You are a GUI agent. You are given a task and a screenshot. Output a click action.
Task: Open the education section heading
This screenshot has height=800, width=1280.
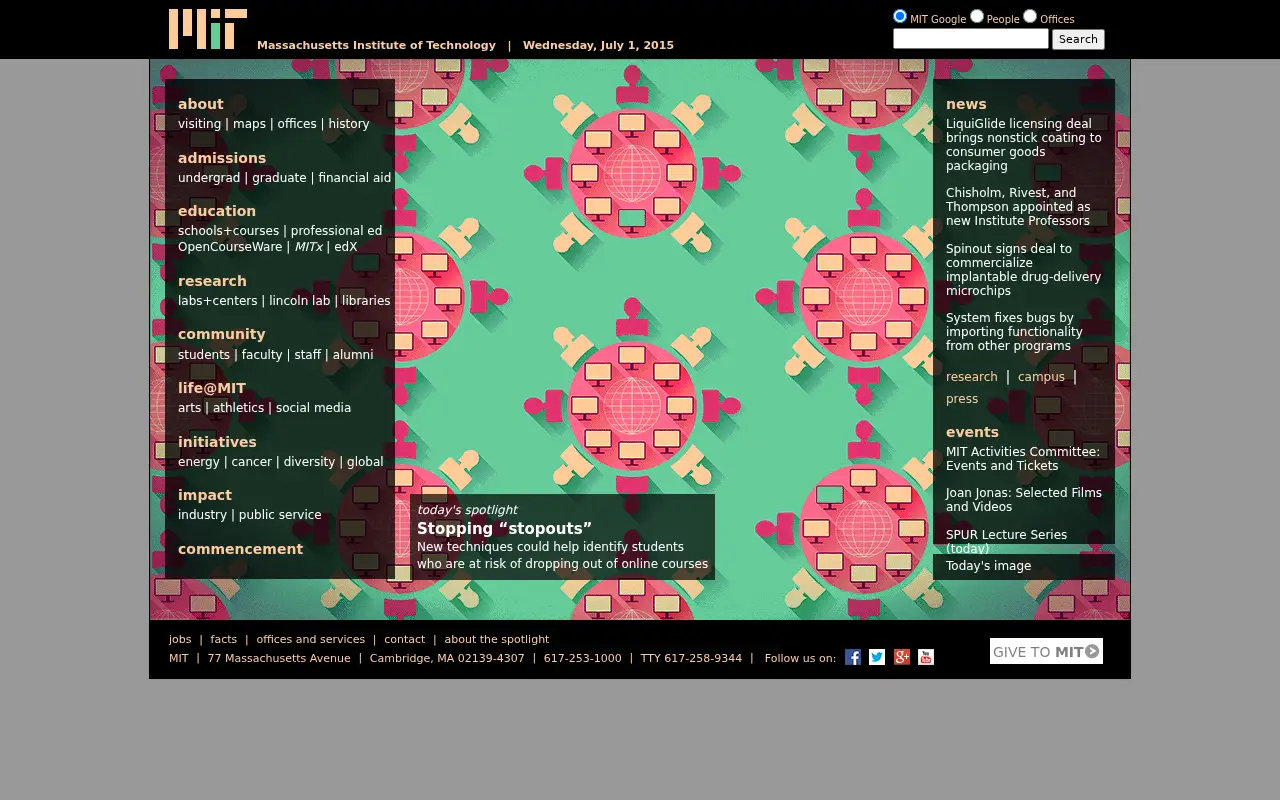[217, 211]
